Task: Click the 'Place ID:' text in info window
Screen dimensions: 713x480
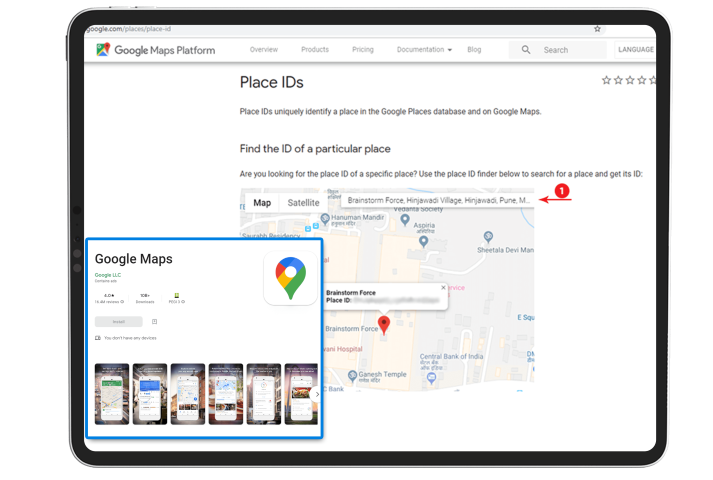Action: tap(339, 300)
